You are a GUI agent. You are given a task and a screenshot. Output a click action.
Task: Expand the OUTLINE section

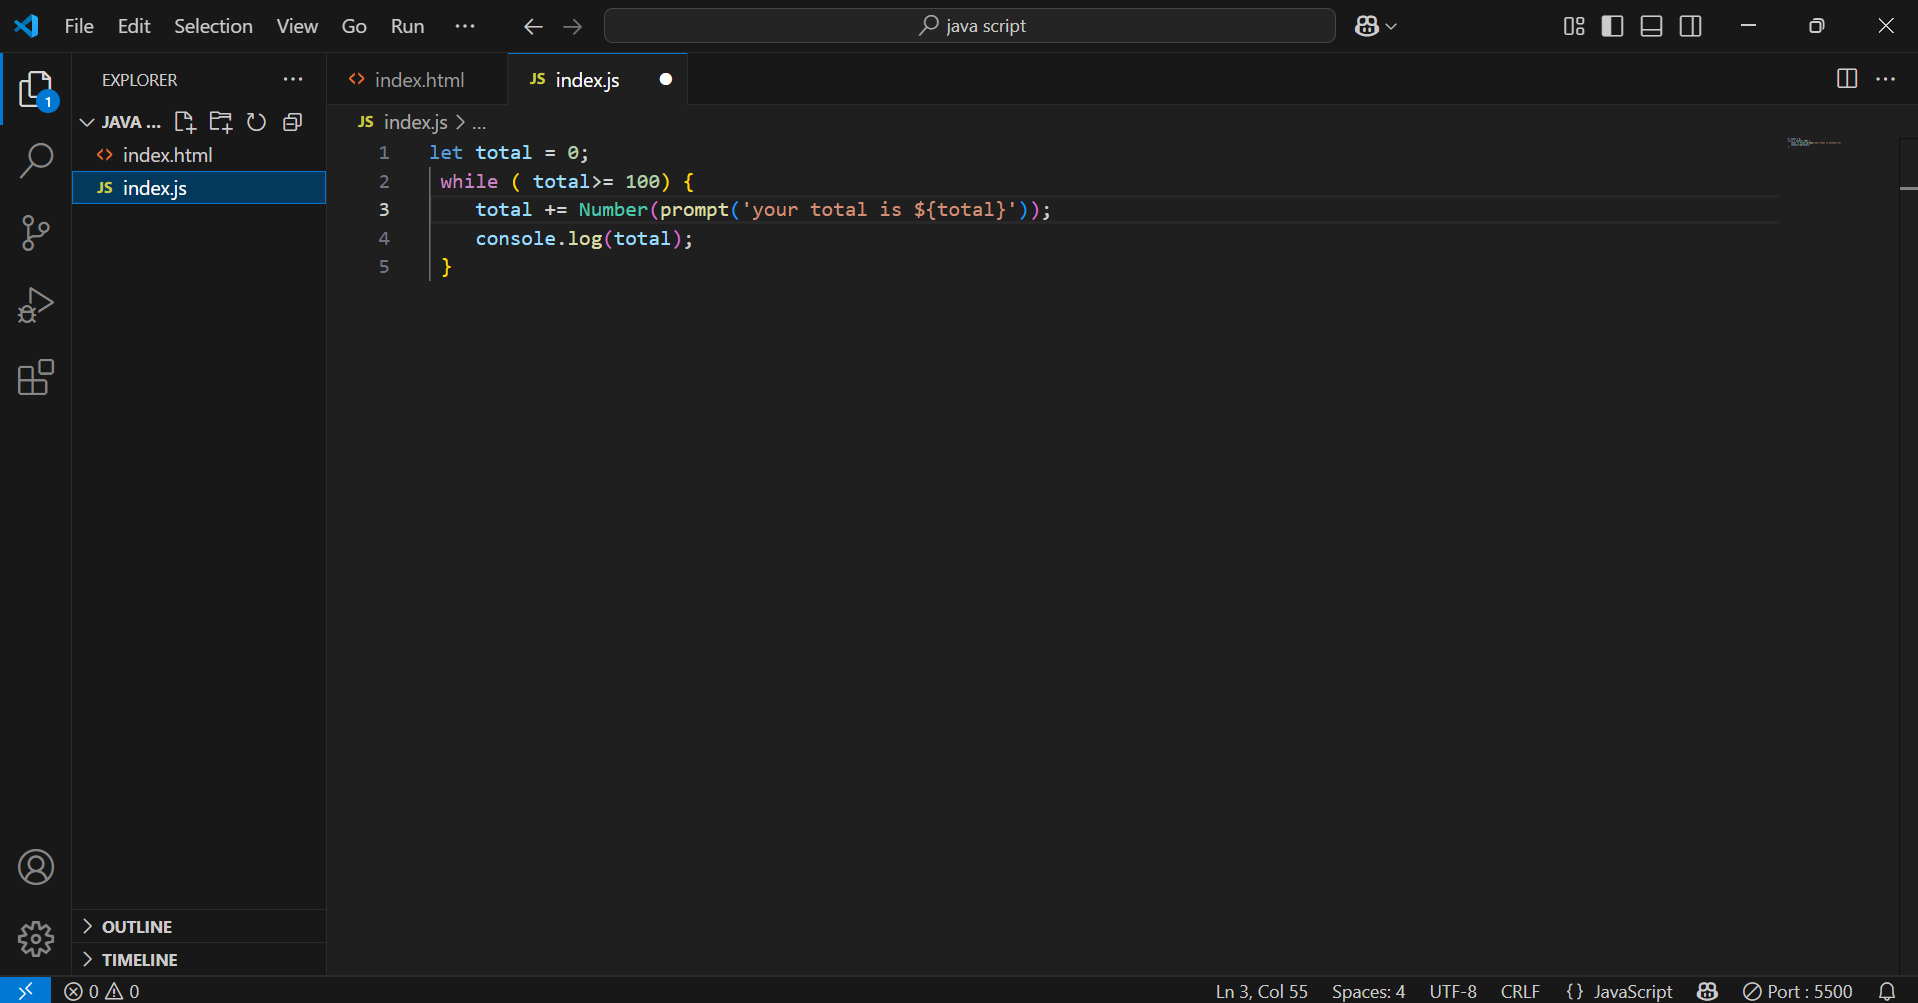(x=137, y=927)
